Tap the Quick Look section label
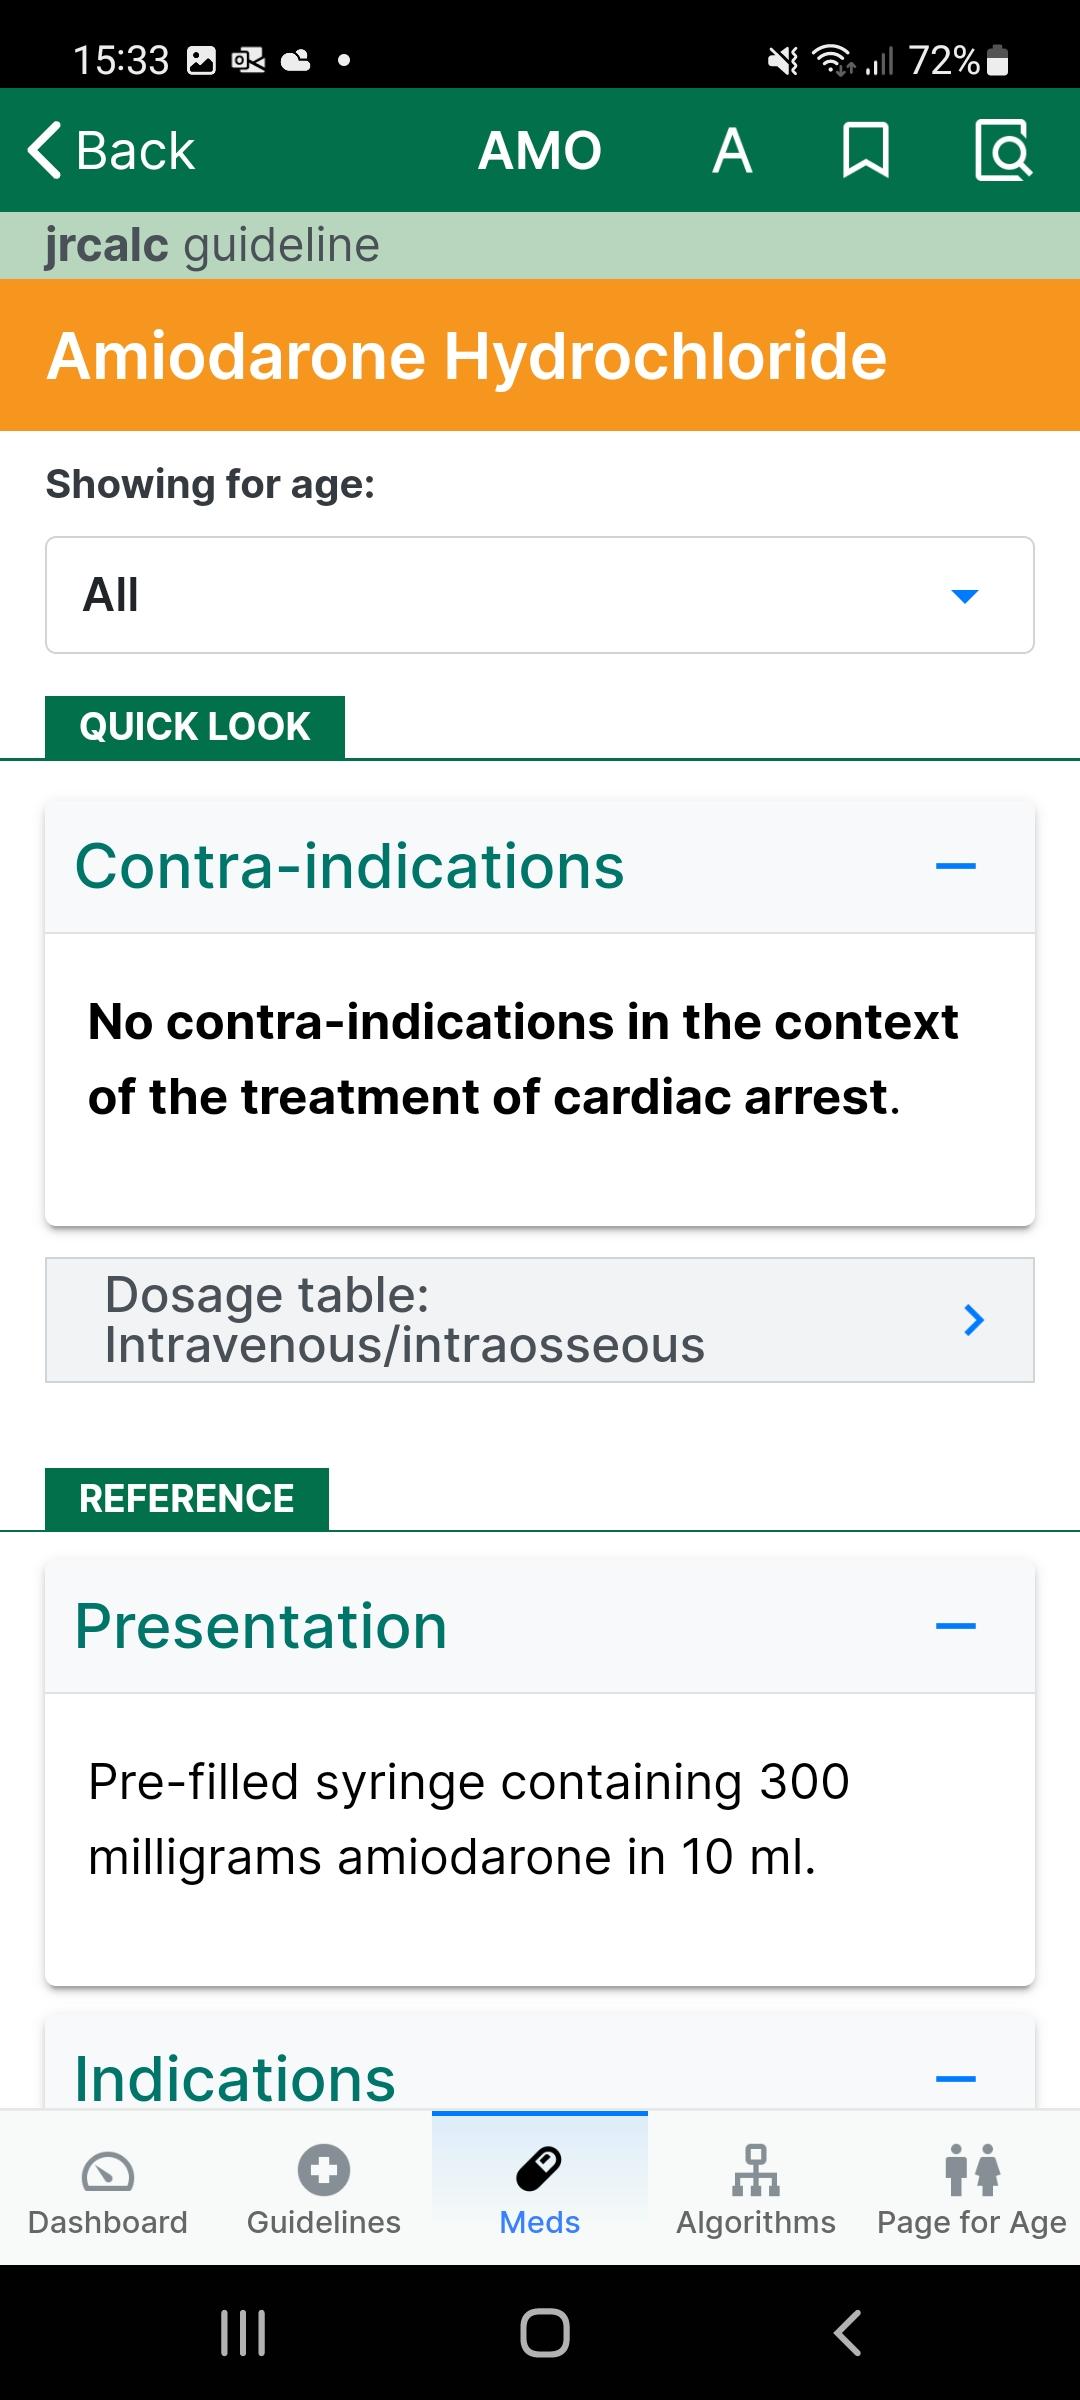The image size is (1080, 2400). (x=195, y=727)
